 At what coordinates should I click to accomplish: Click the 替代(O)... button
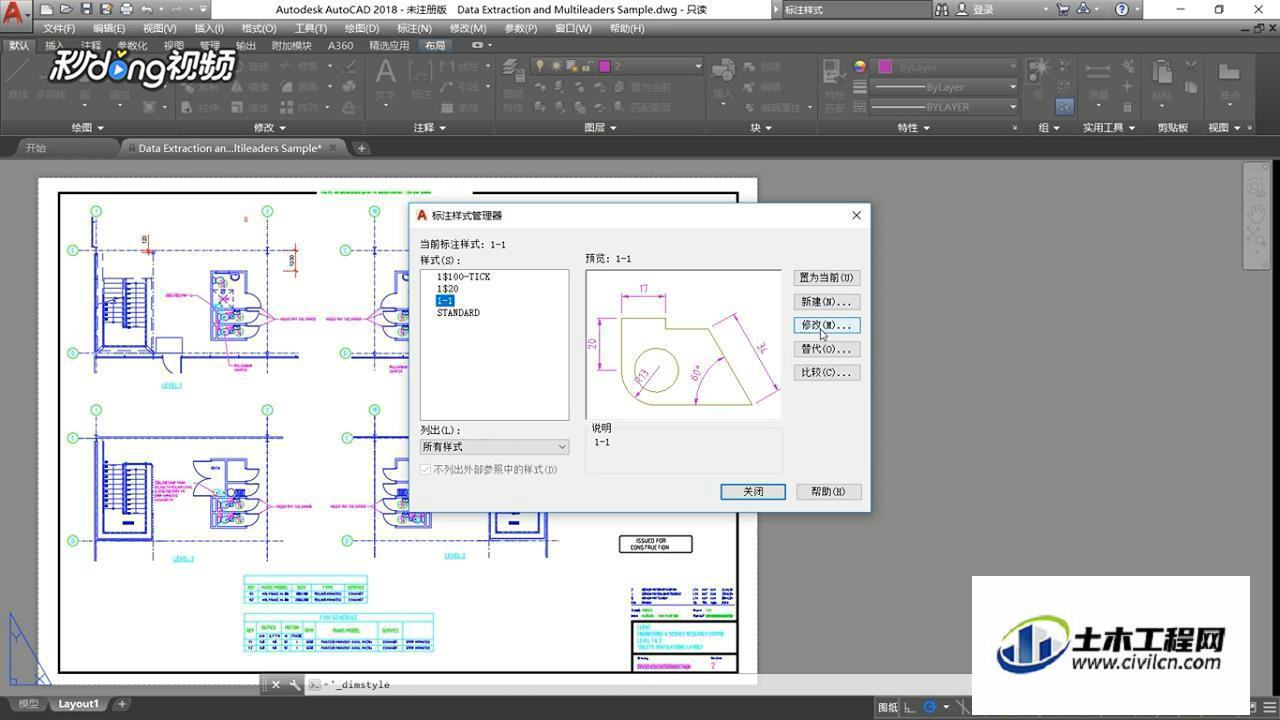pos(827,349)
